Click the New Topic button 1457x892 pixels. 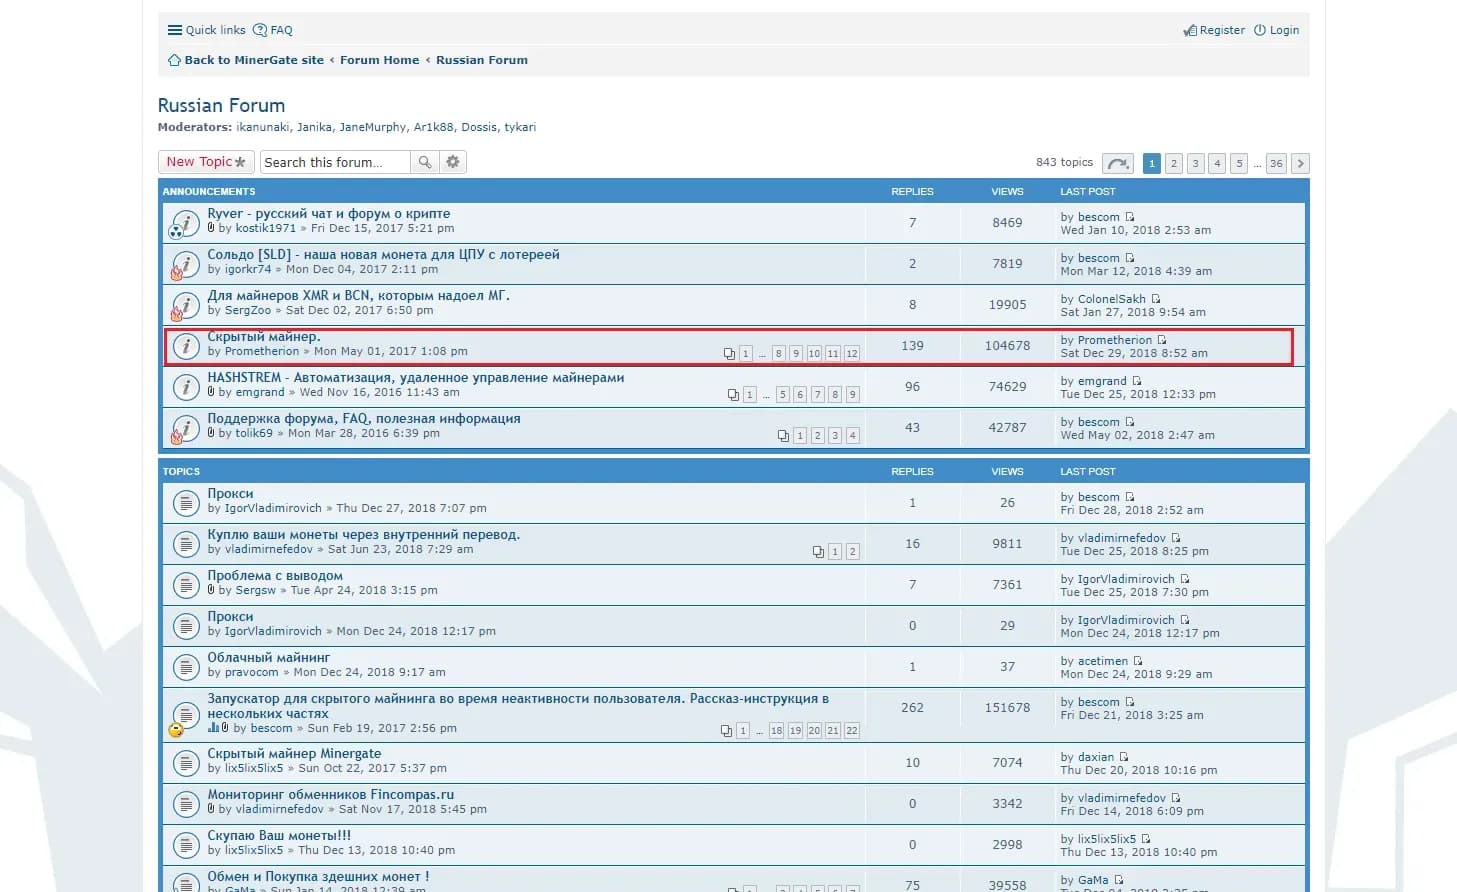[206, 162]
